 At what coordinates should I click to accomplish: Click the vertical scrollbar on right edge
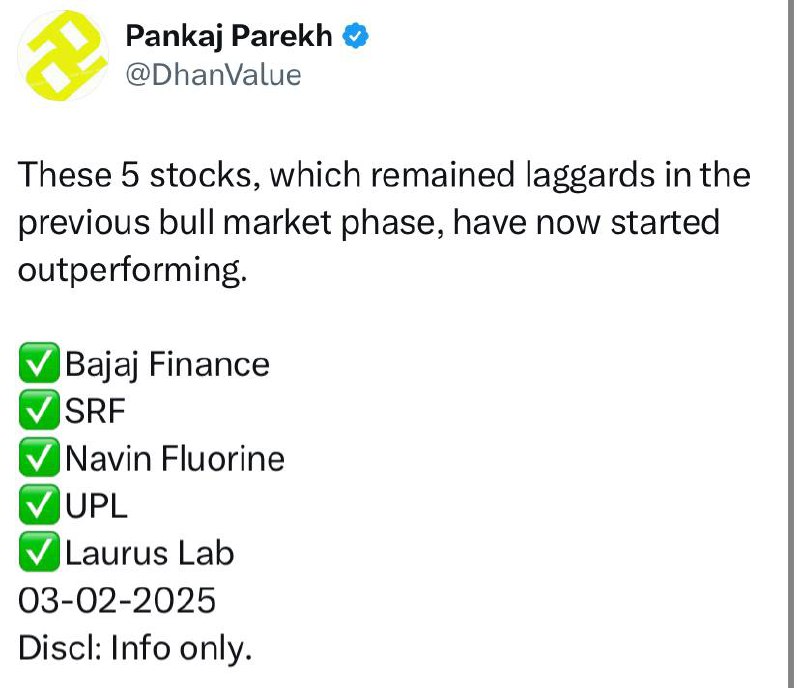(791, 344)
